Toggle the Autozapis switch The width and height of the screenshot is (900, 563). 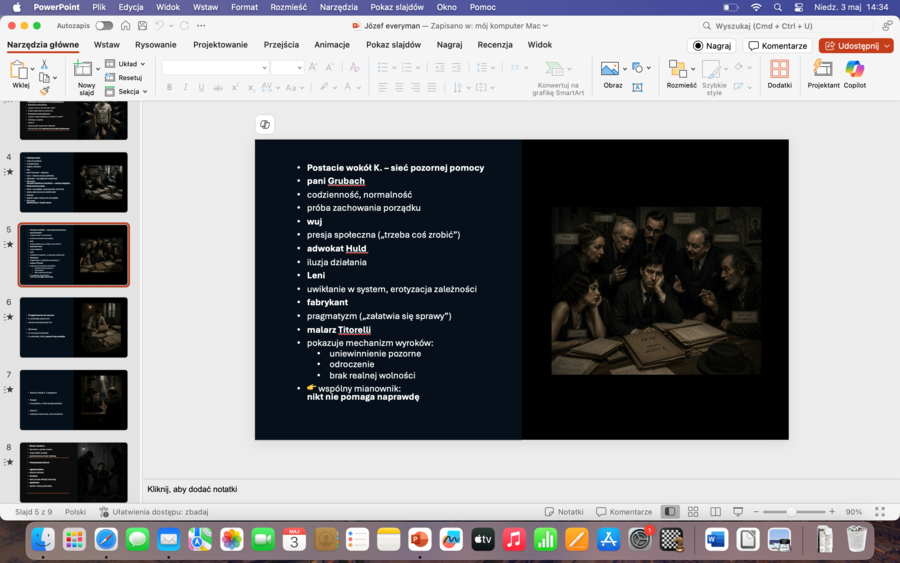point(104,26)
